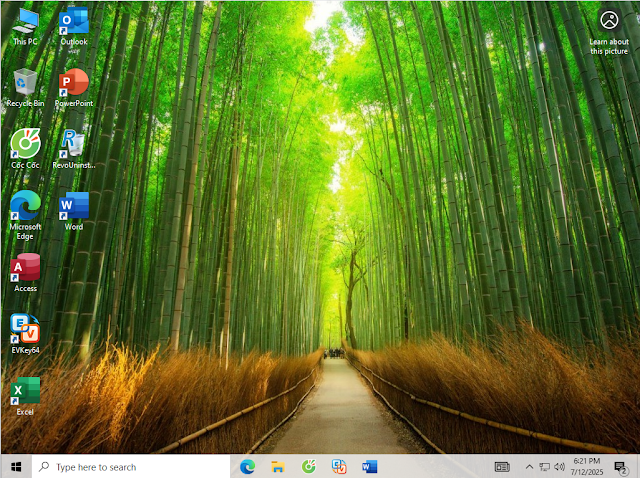The image size is (640, 478).
Task: Select the Outlook desktop shortcut
Action: (74, 27)
